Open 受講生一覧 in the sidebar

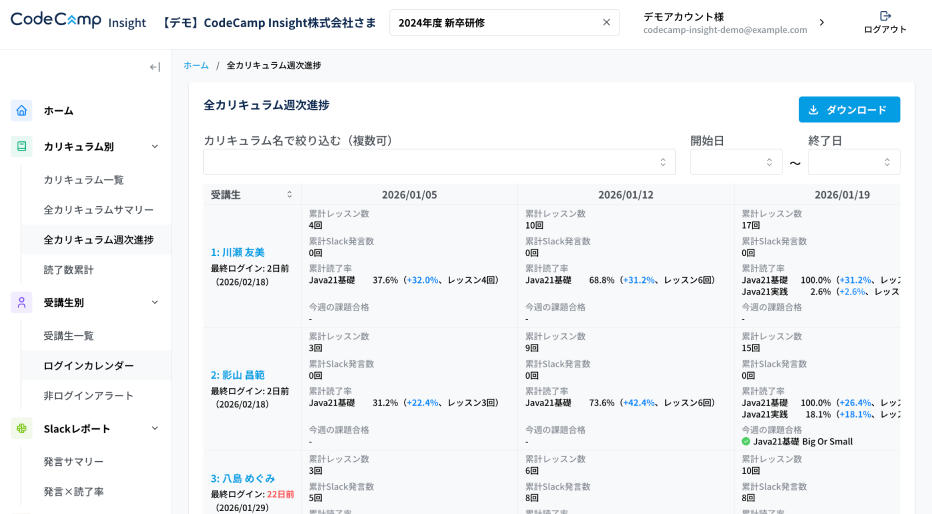[x=68, y=336]
